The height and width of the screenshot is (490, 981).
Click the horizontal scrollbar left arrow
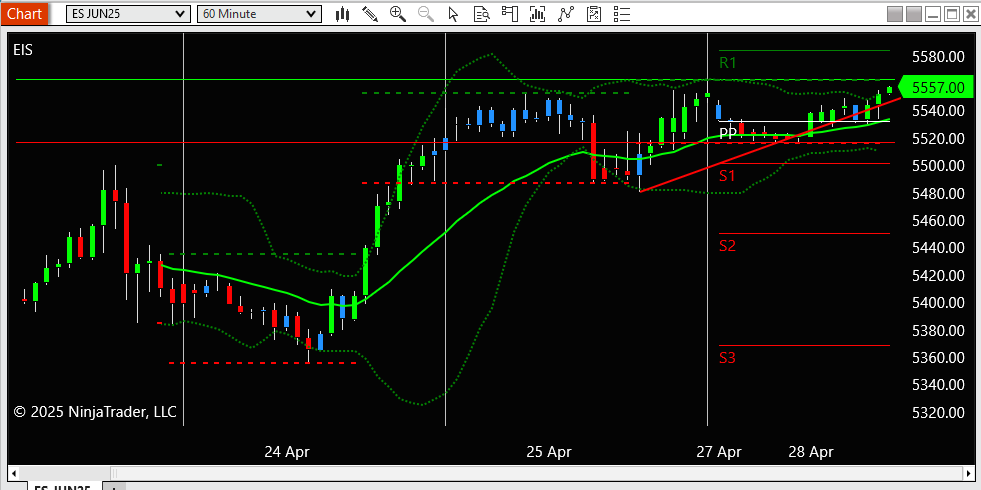click(x=13, y=472)
